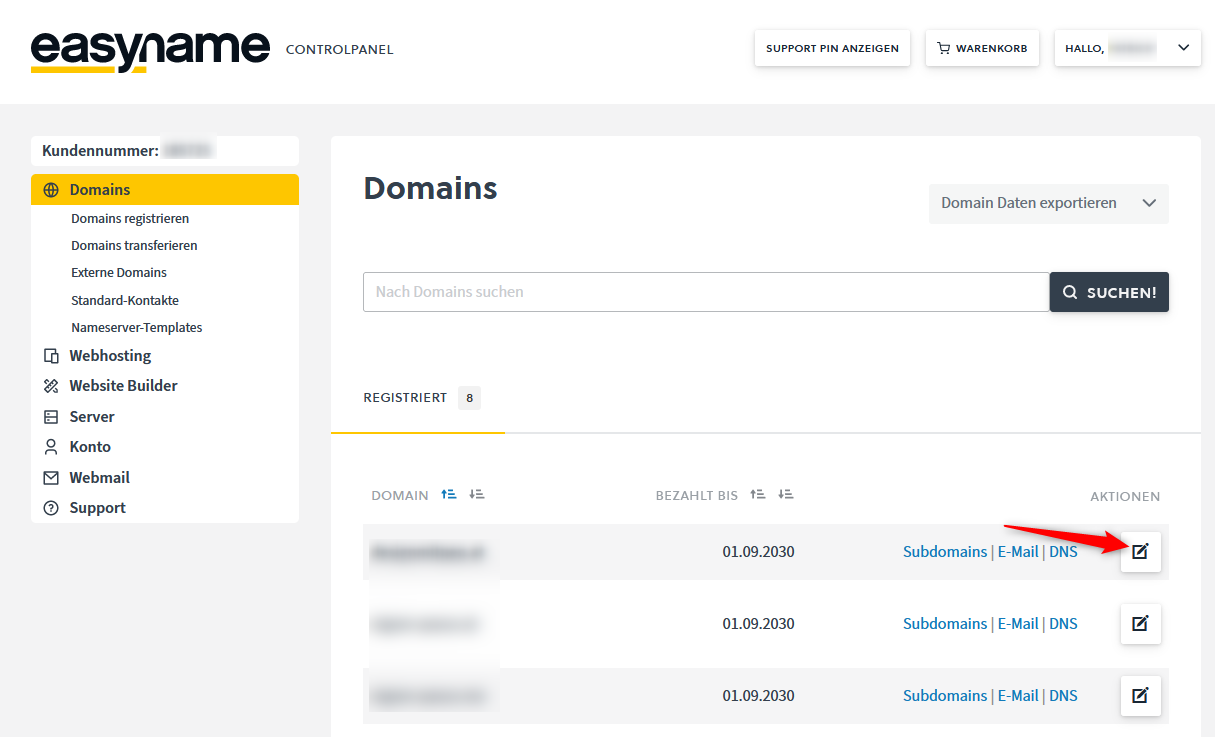Screen dimensions: 1215x737
Task: Click the 01.09.2030 date in second row
Action: coord(758,624)
